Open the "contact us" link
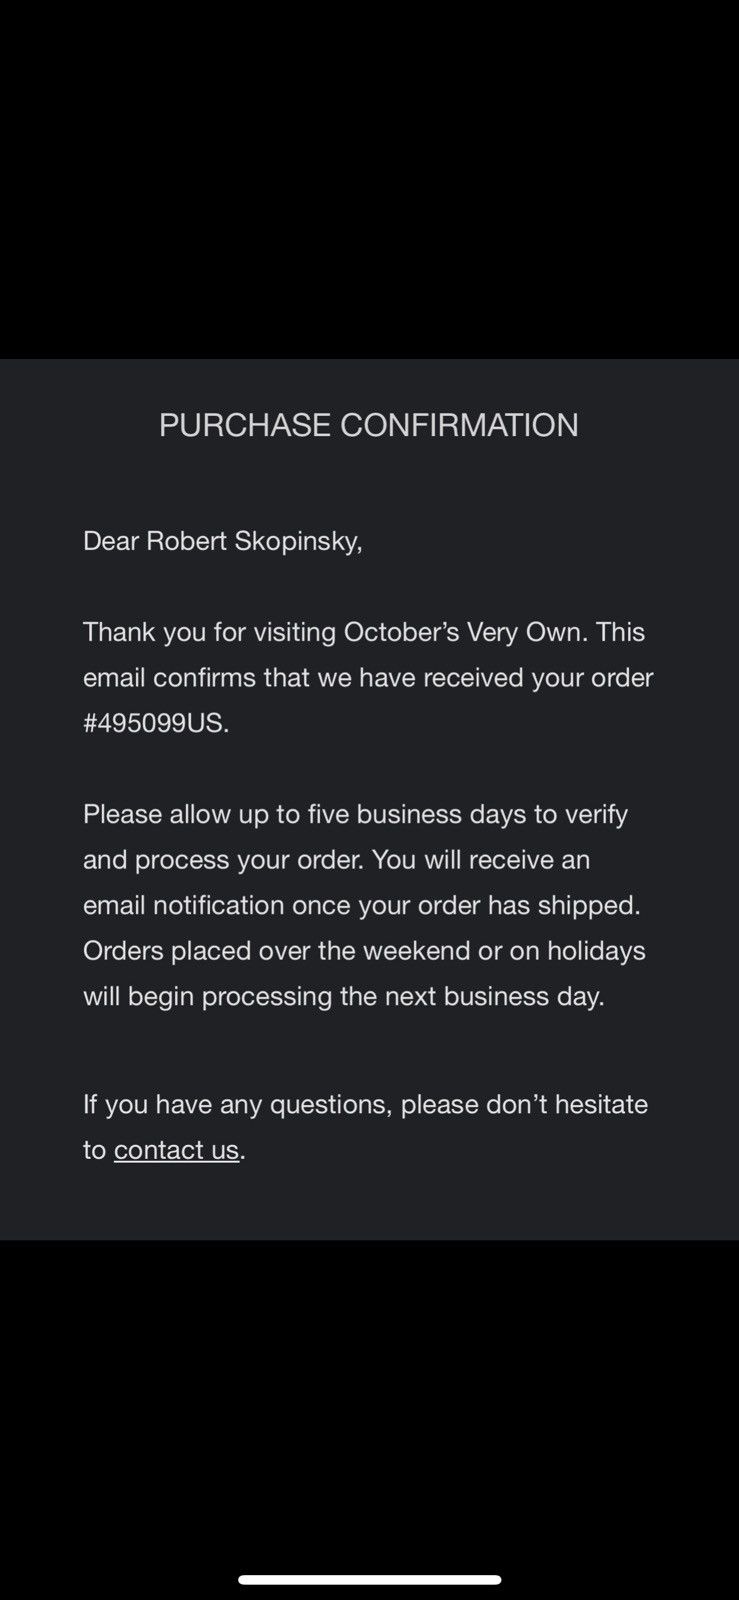Viewport: 739px width, 1600px height. tap(176, 1150)
